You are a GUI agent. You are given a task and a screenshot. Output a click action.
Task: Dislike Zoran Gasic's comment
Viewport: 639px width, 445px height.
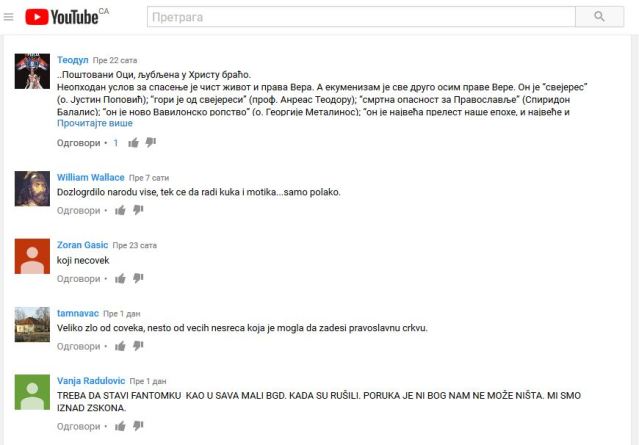(x=138, y=278)
